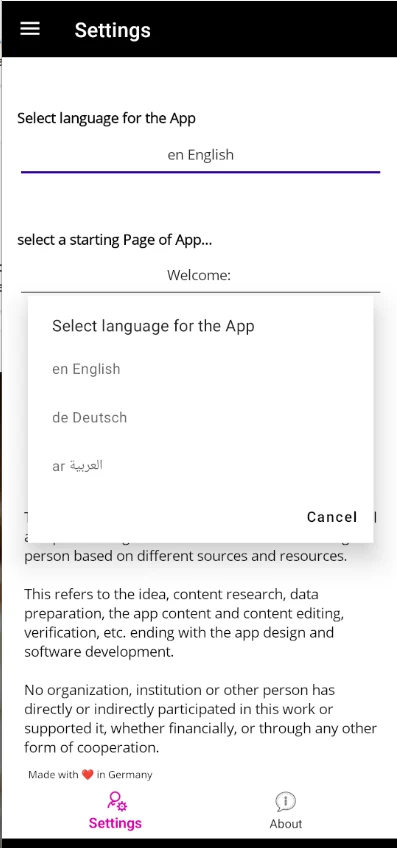Open the hamburger navigation menu
This screenshot has height=848, width=397.
coord(30,29)
